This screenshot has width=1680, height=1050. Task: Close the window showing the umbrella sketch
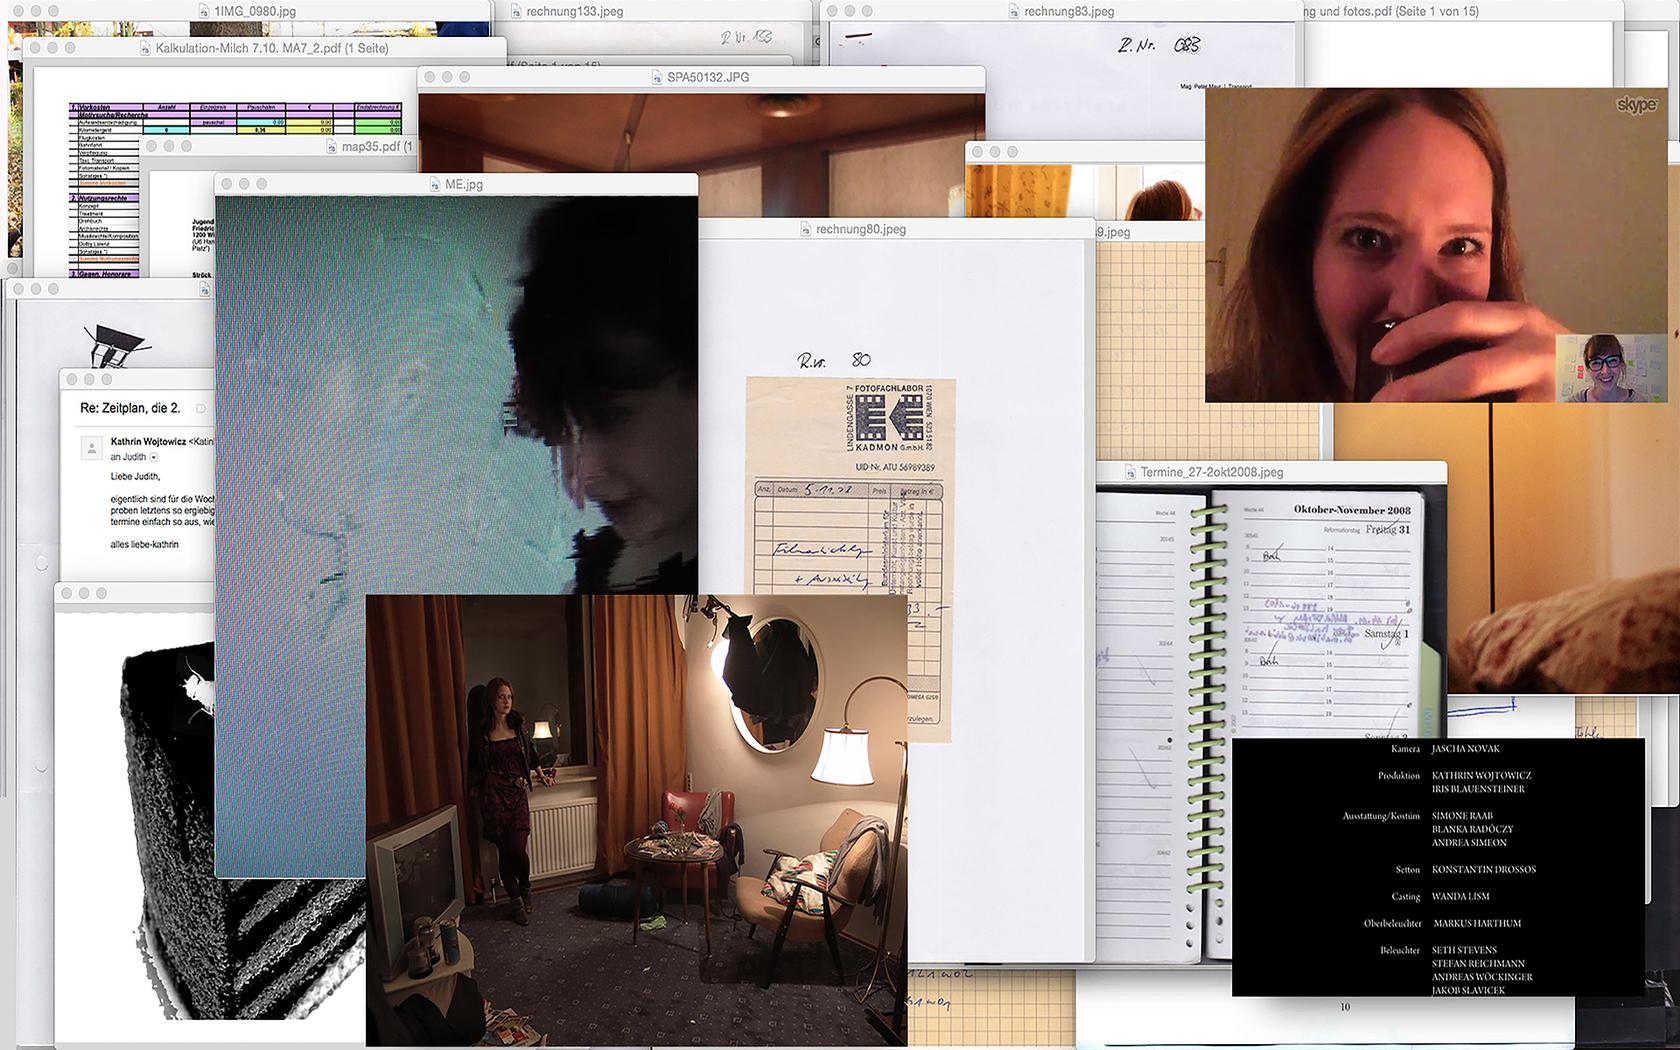[x=18, y=289]
